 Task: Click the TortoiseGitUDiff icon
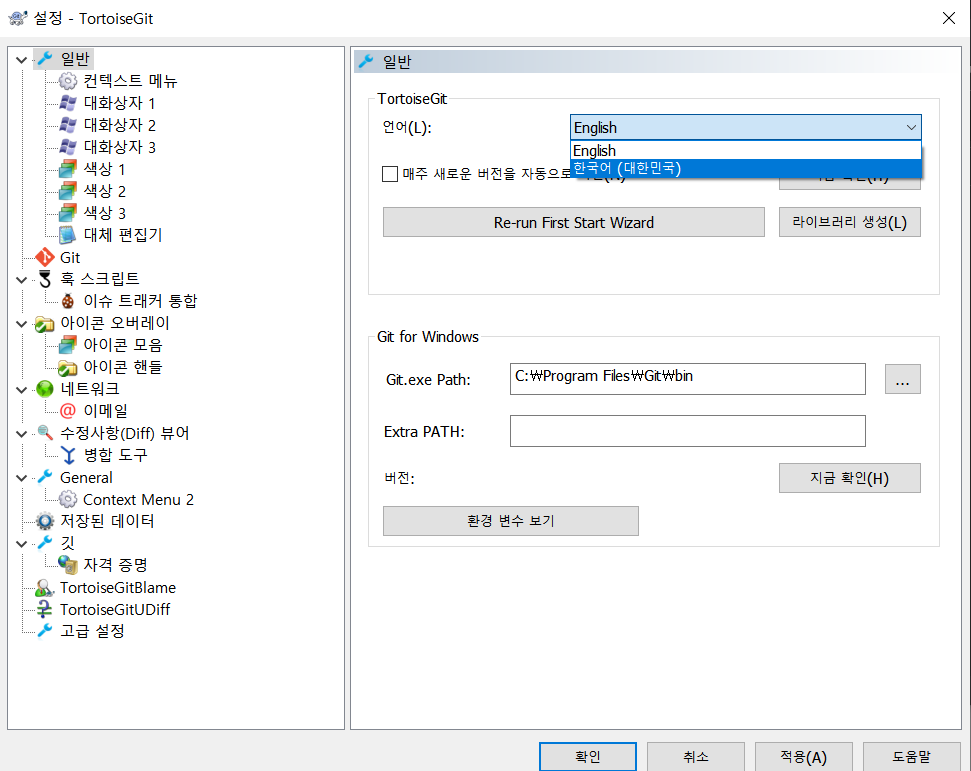click(45, 609)
